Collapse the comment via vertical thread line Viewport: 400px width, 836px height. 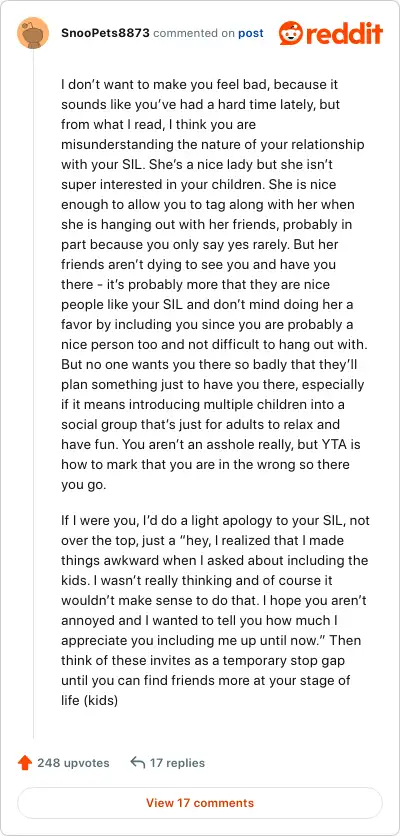pyautogui.click(x=34, y=395)
